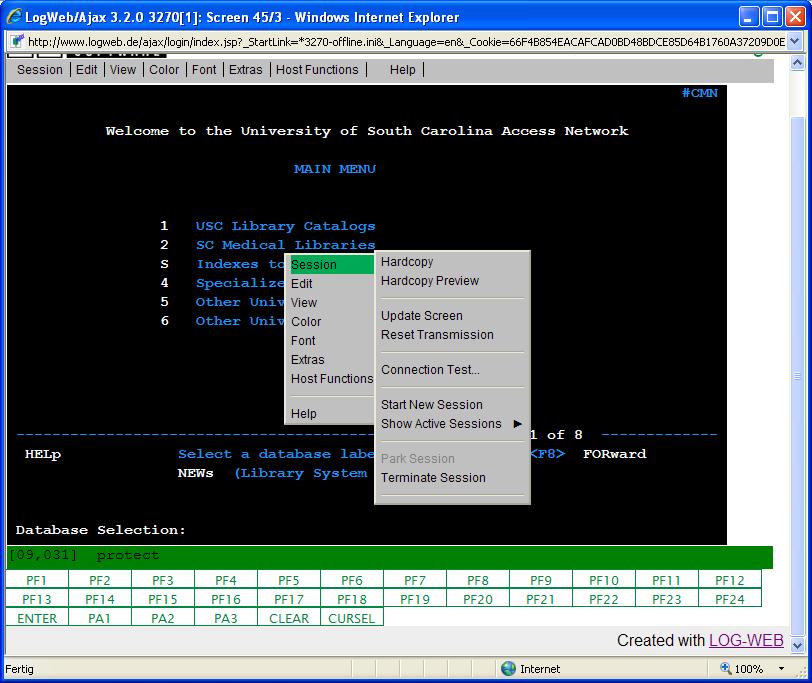Screen dimensions: 812x683
Task: Open the Session menu in the top menu bar
Action: tap(39, 69)
